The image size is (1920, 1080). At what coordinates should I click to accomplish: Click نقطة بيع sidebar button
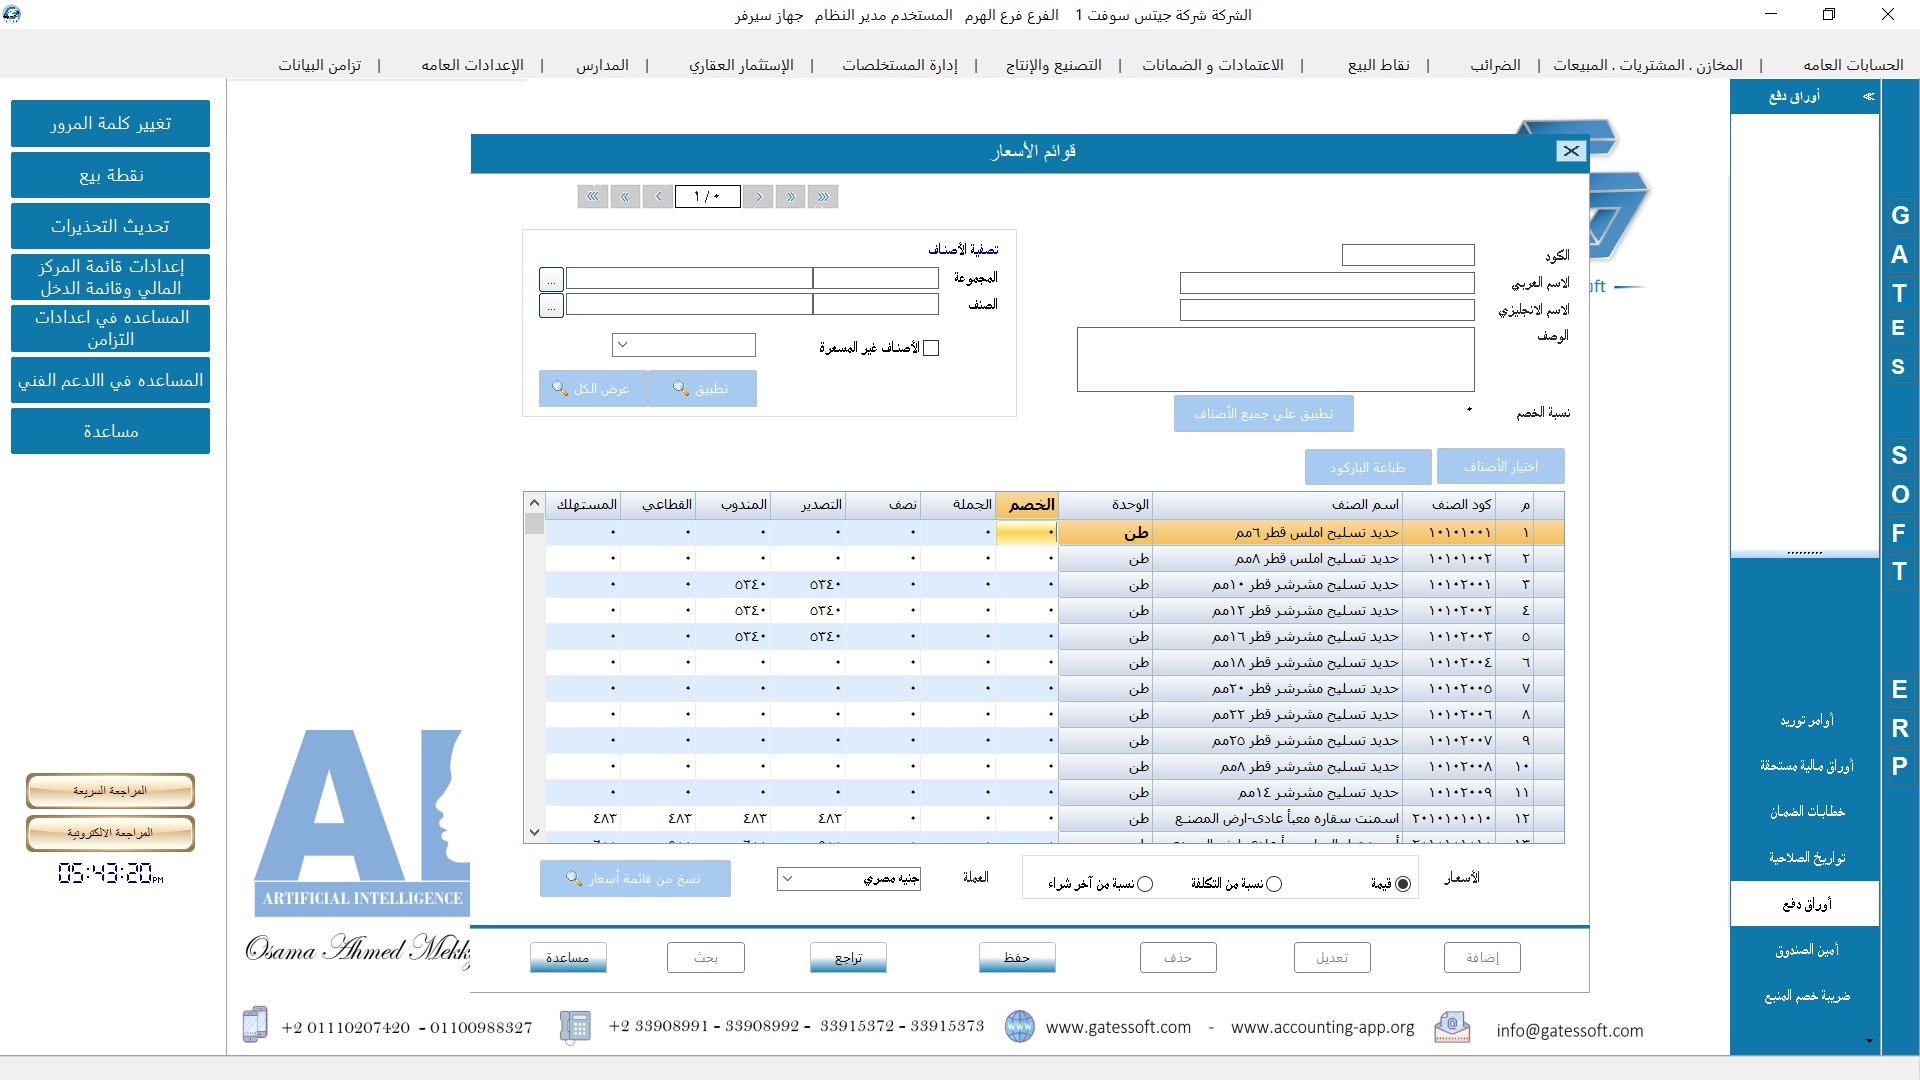pyautogui.click(x=110, y=175)
